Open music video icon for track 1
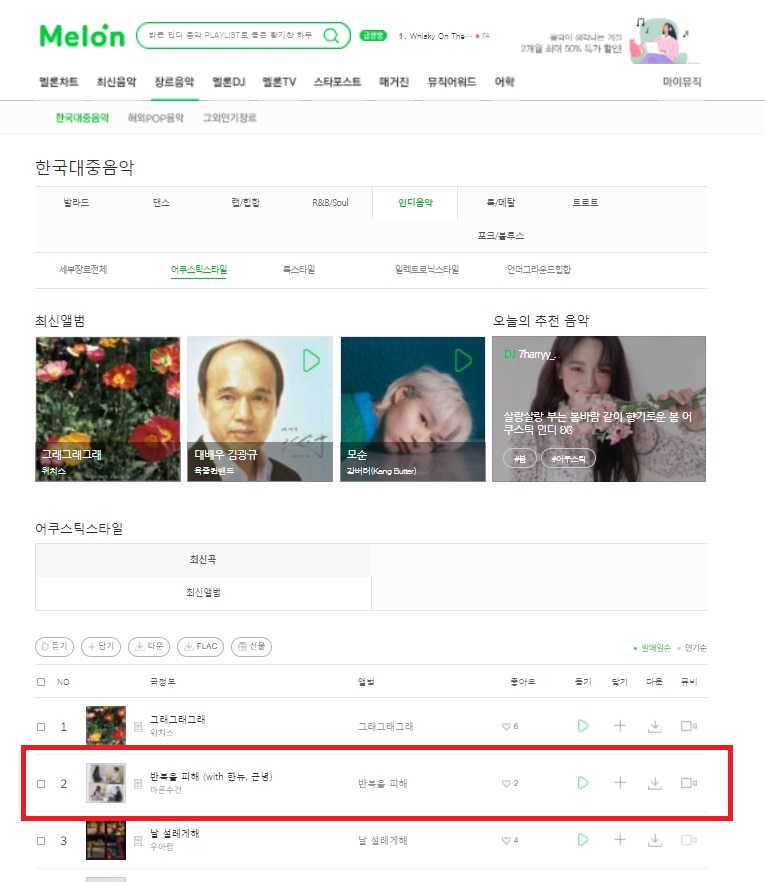This screenshot has height=882, width=765. pyautogui.click(x=689, y=726)
